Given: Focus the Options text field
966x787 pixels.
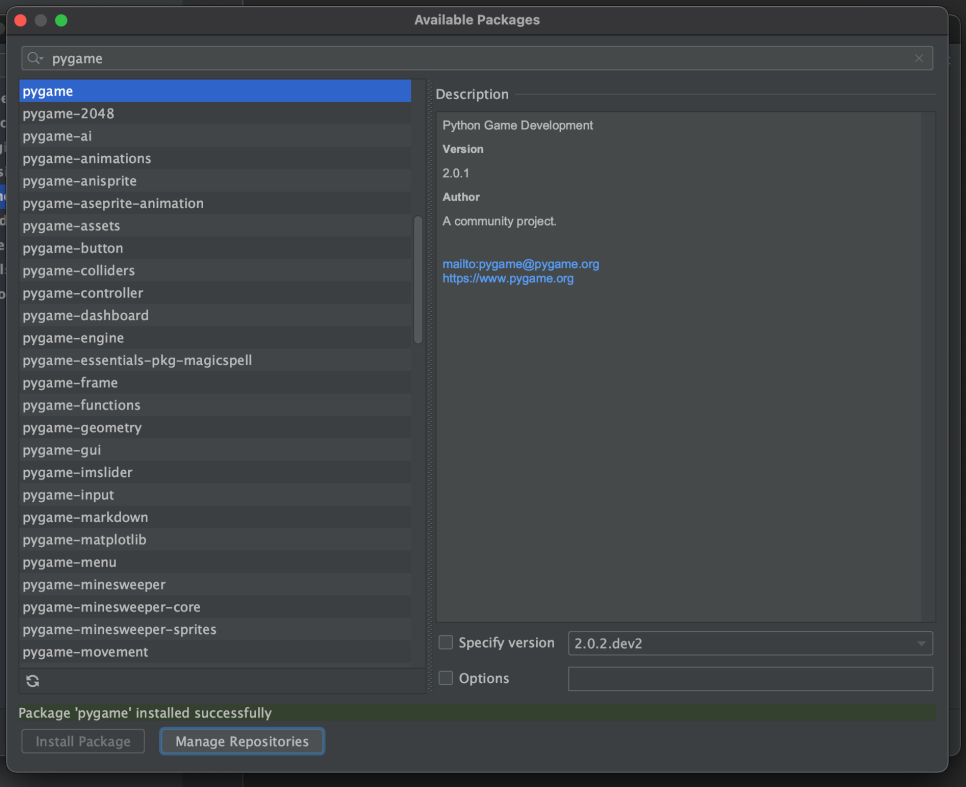Looking at the screenshot, I should [750, 679].
